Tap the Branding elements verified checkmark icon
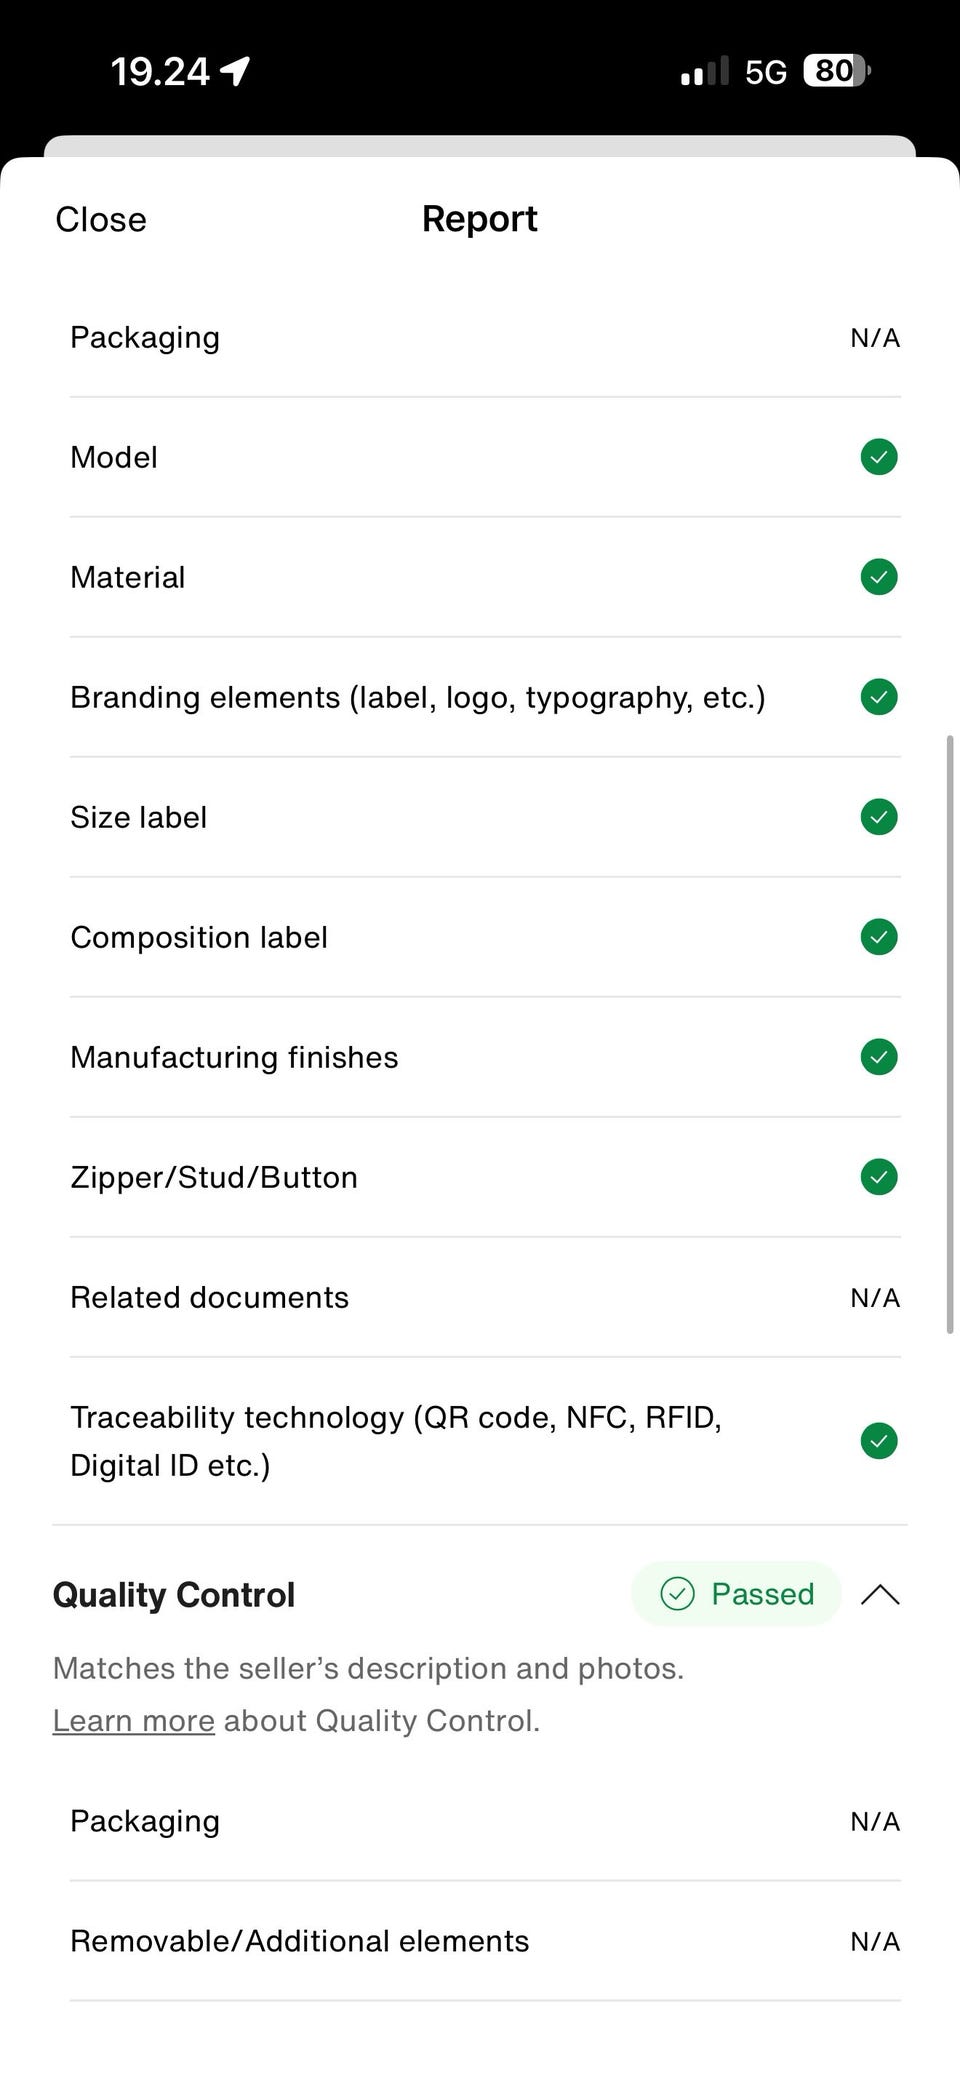Viewport: 960px width, 2086px height. pyautogui.click(x=879, y=697)
